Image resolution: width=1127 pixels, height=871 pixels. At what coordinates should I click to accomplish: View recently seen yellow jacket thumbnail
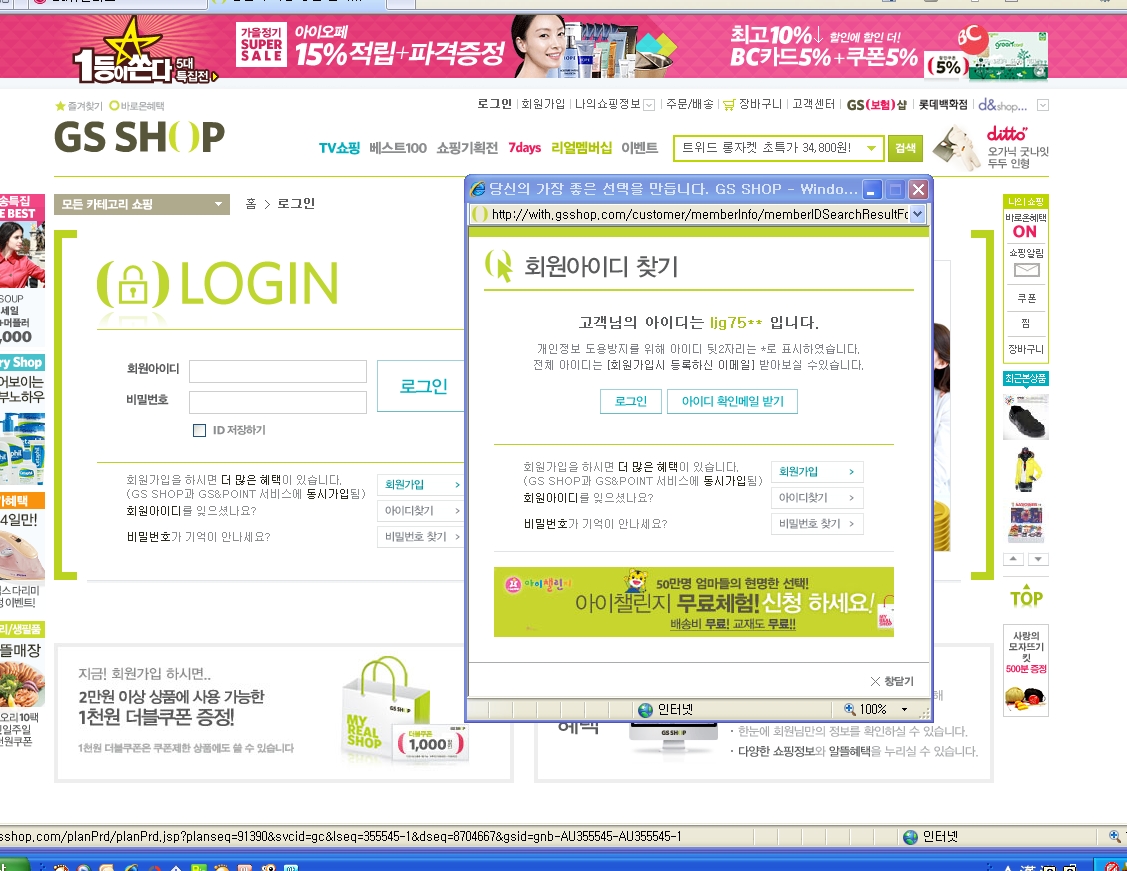(x=1026, y=469)
